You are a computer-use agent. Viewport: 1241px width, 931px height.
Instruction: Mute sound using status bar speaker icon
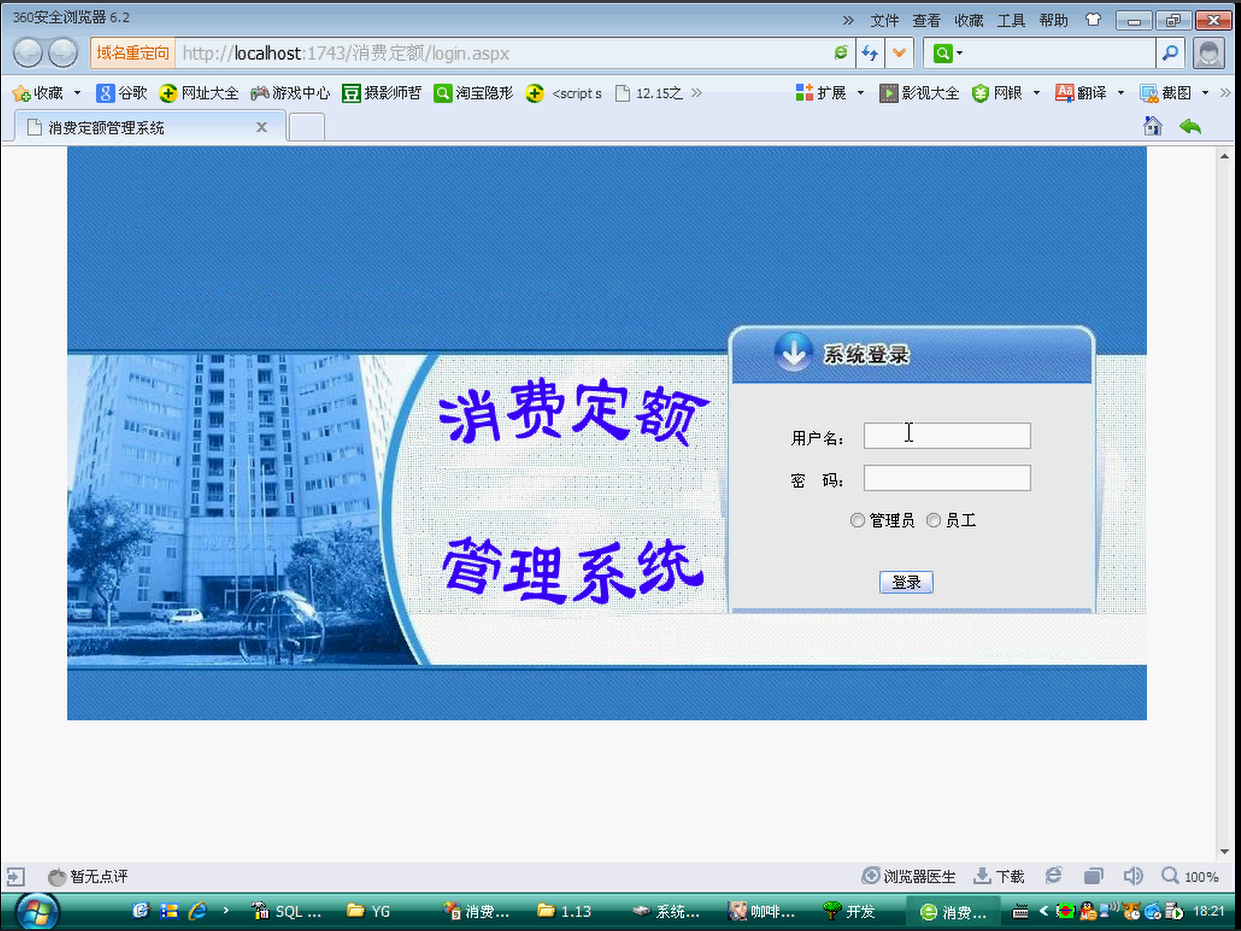(1133, 876)
